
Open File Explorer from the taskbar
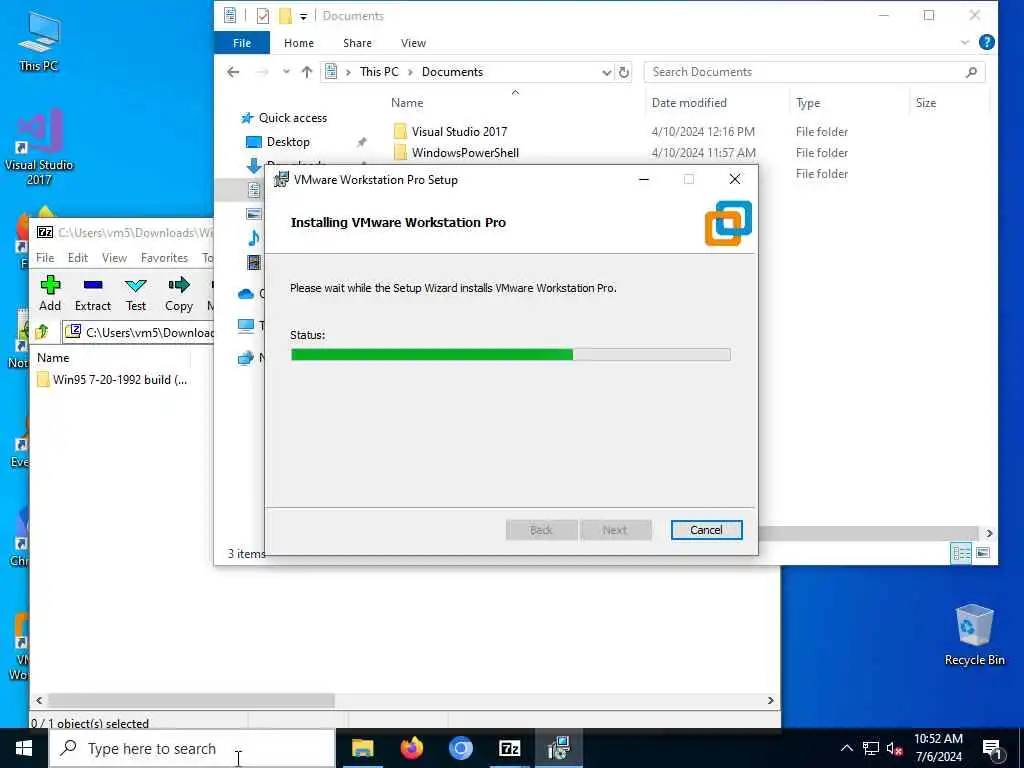click(362, 748)
